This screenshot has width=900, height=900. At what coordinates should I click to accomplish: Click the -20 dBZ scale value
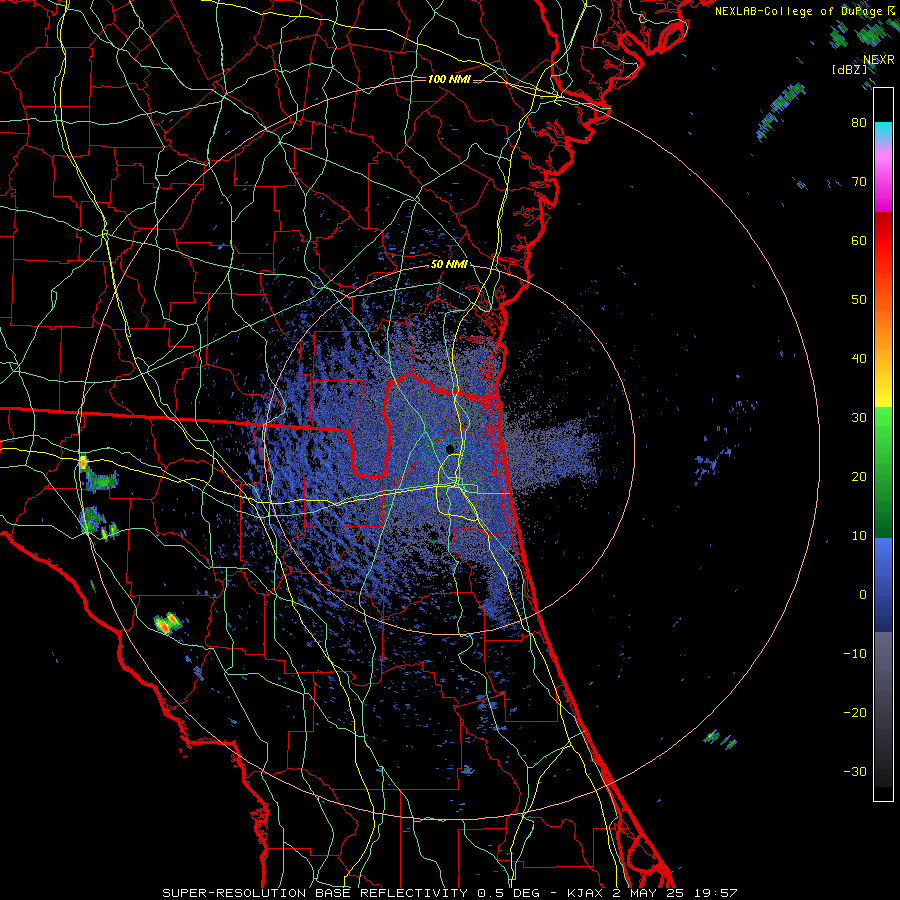(855, 713)
